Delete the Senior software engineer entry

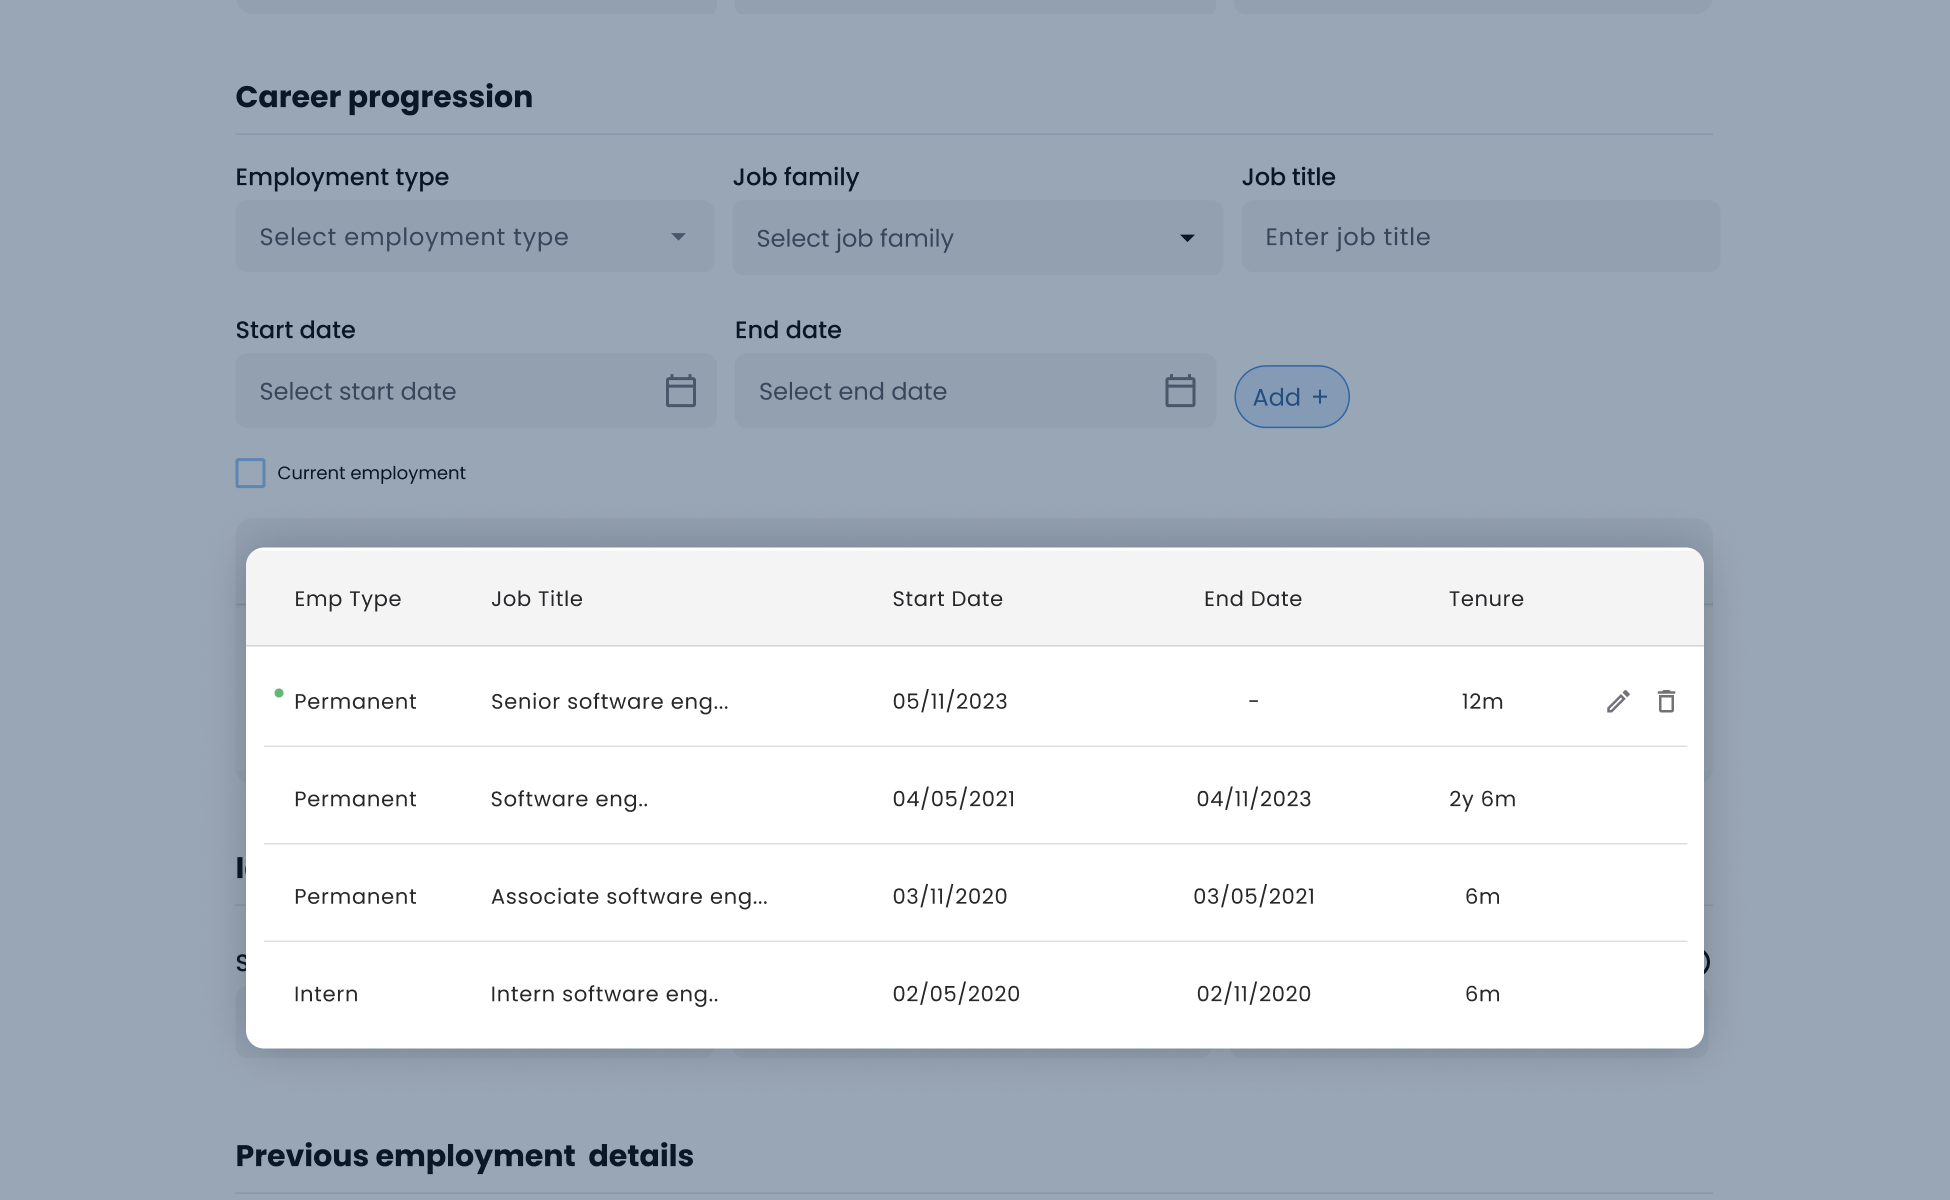pos(1666,701)
